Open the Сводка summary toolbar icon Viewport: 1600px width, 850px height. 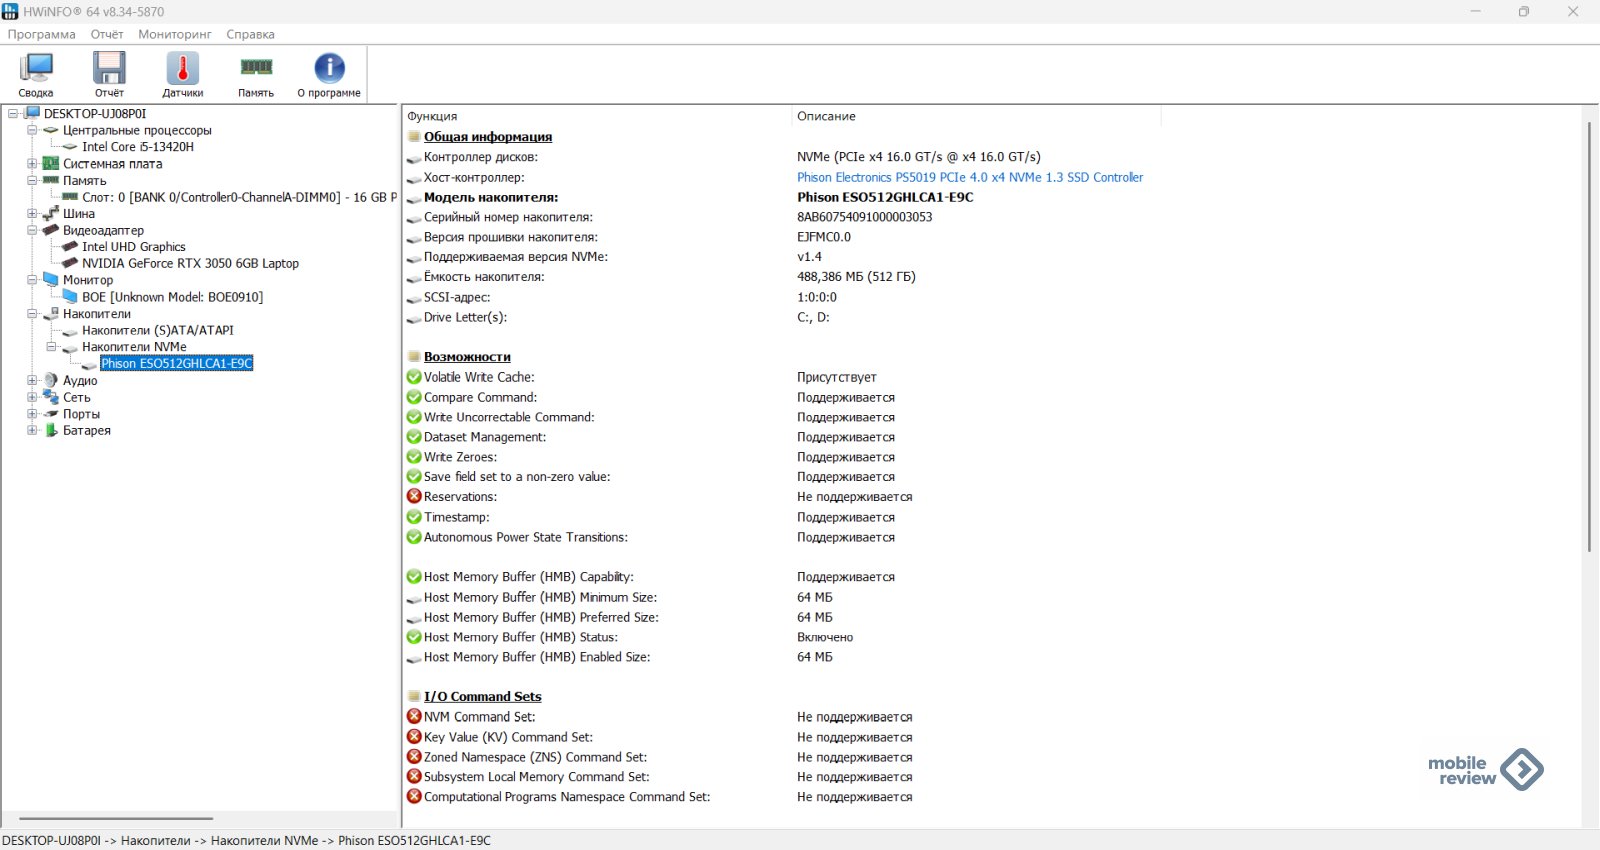coord(36,70)
